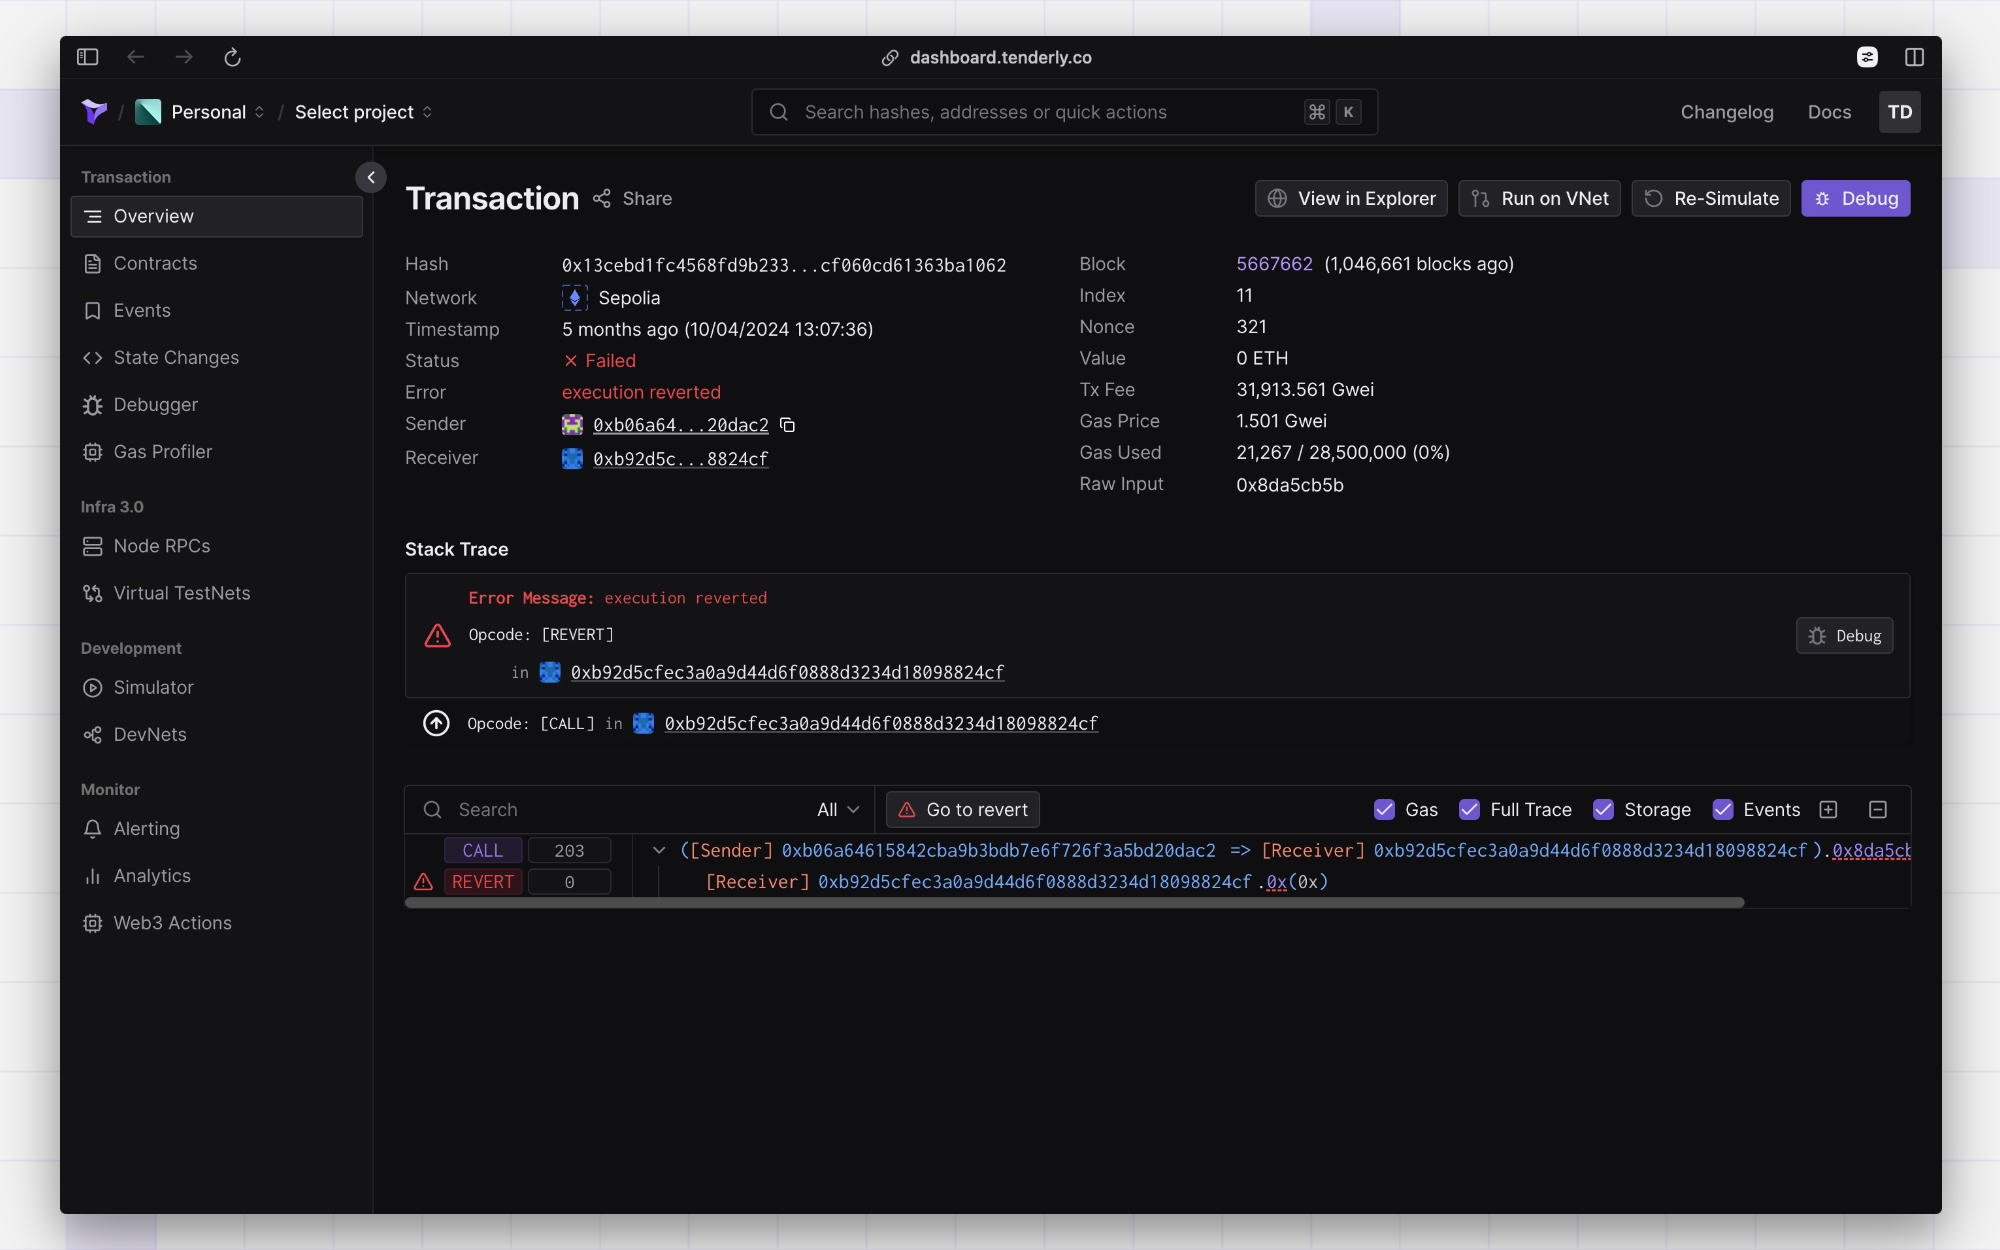Uncheck the Full Trace checkbox
Screen dimensions: 2000x1250
tap(1470, 809)
